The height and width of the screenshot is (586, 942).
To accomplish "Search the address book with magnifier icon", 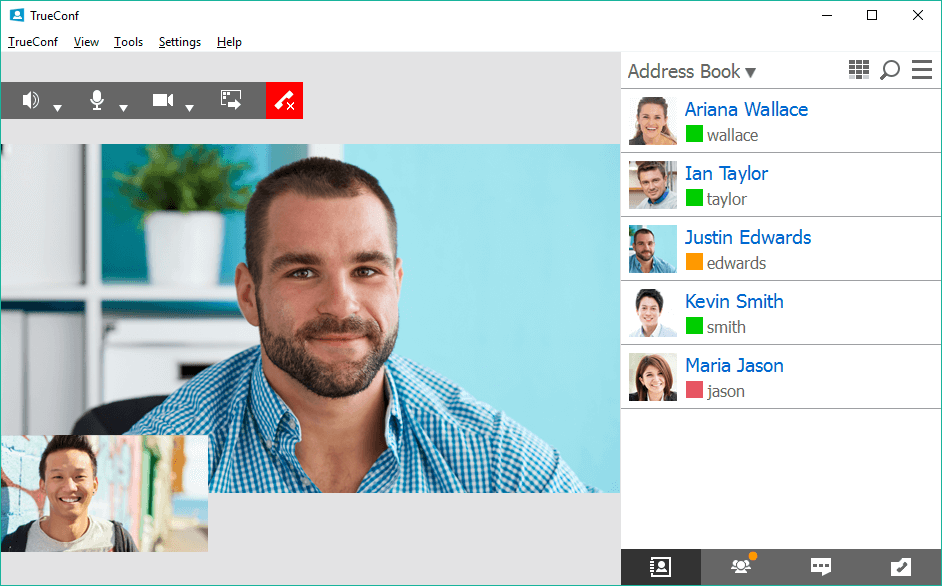I will click(x=890, y=70).
